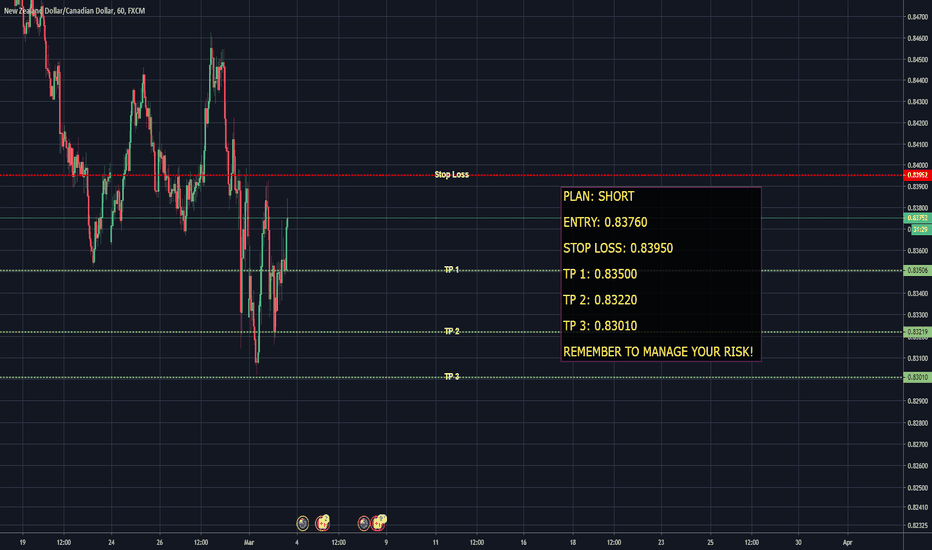Click the red 0.83952 stop loss price tag
Viewport: 932px width, 550px height.
point(917,175)
